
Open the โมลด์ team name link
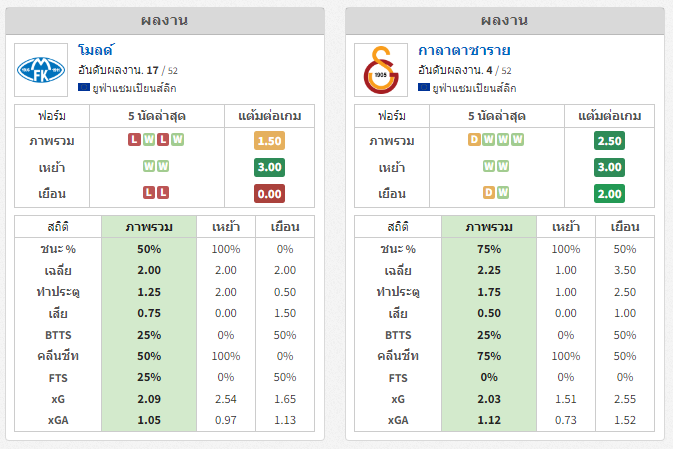(x=95, y=50)
